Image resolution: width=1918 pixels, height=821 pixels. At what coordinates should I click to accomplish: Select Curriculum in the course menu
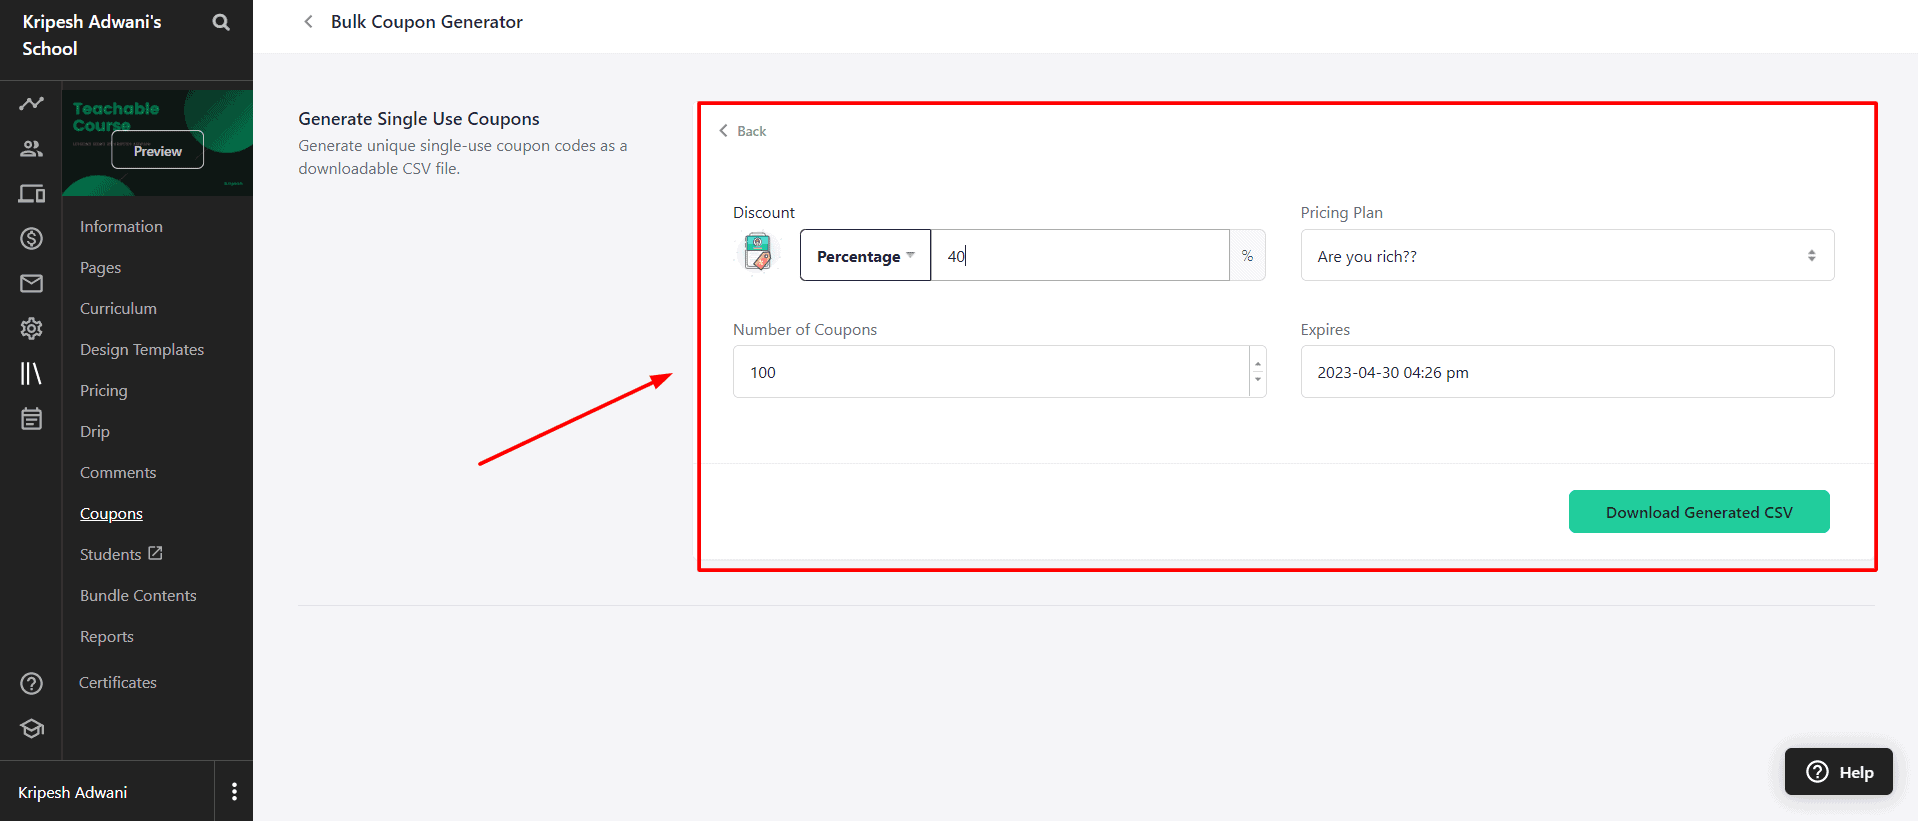118,309
